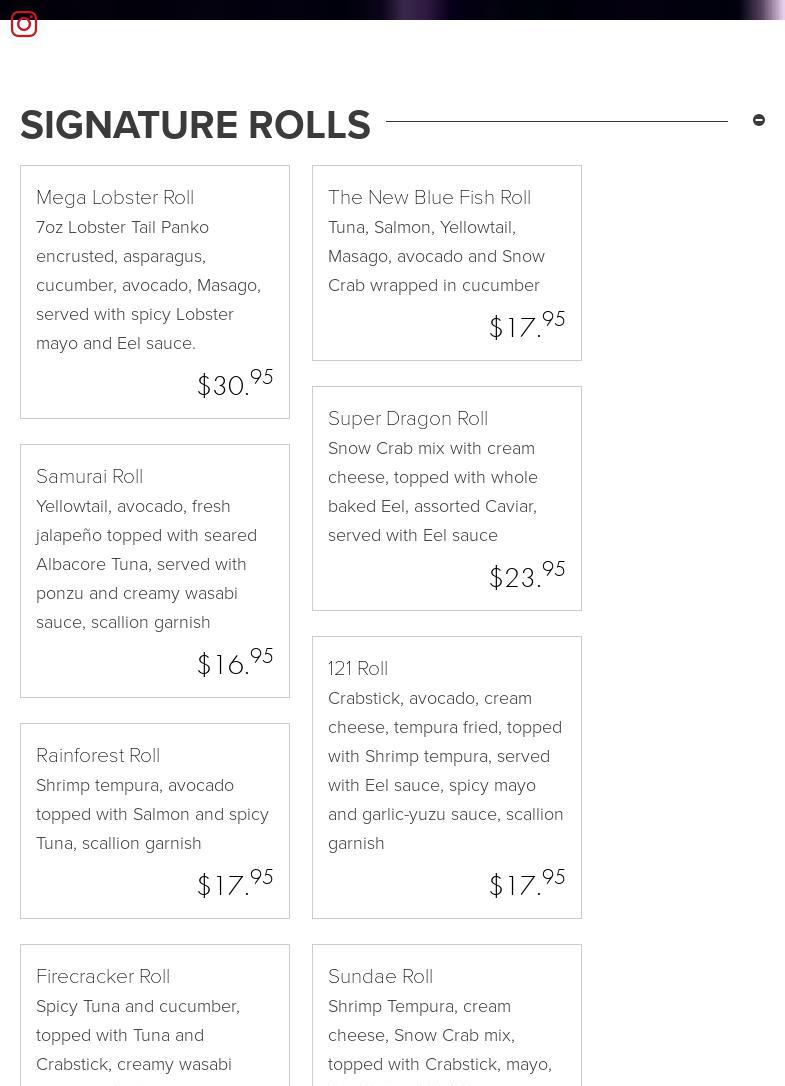Viewport: 785px width, 1086px height.
Task: Click the Super Dragon Roll description text
Action: coord(433,491)
